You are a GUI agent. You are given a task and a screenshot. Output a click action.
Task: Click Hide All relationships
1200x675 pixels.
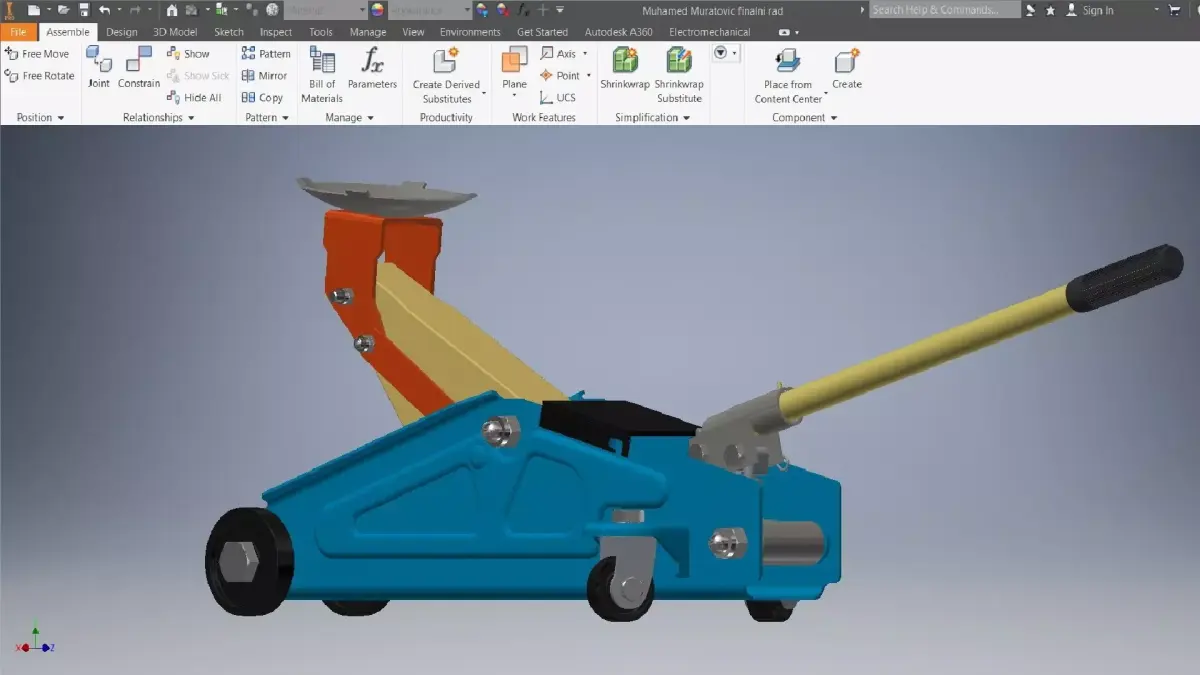click(x=194, y=98)
